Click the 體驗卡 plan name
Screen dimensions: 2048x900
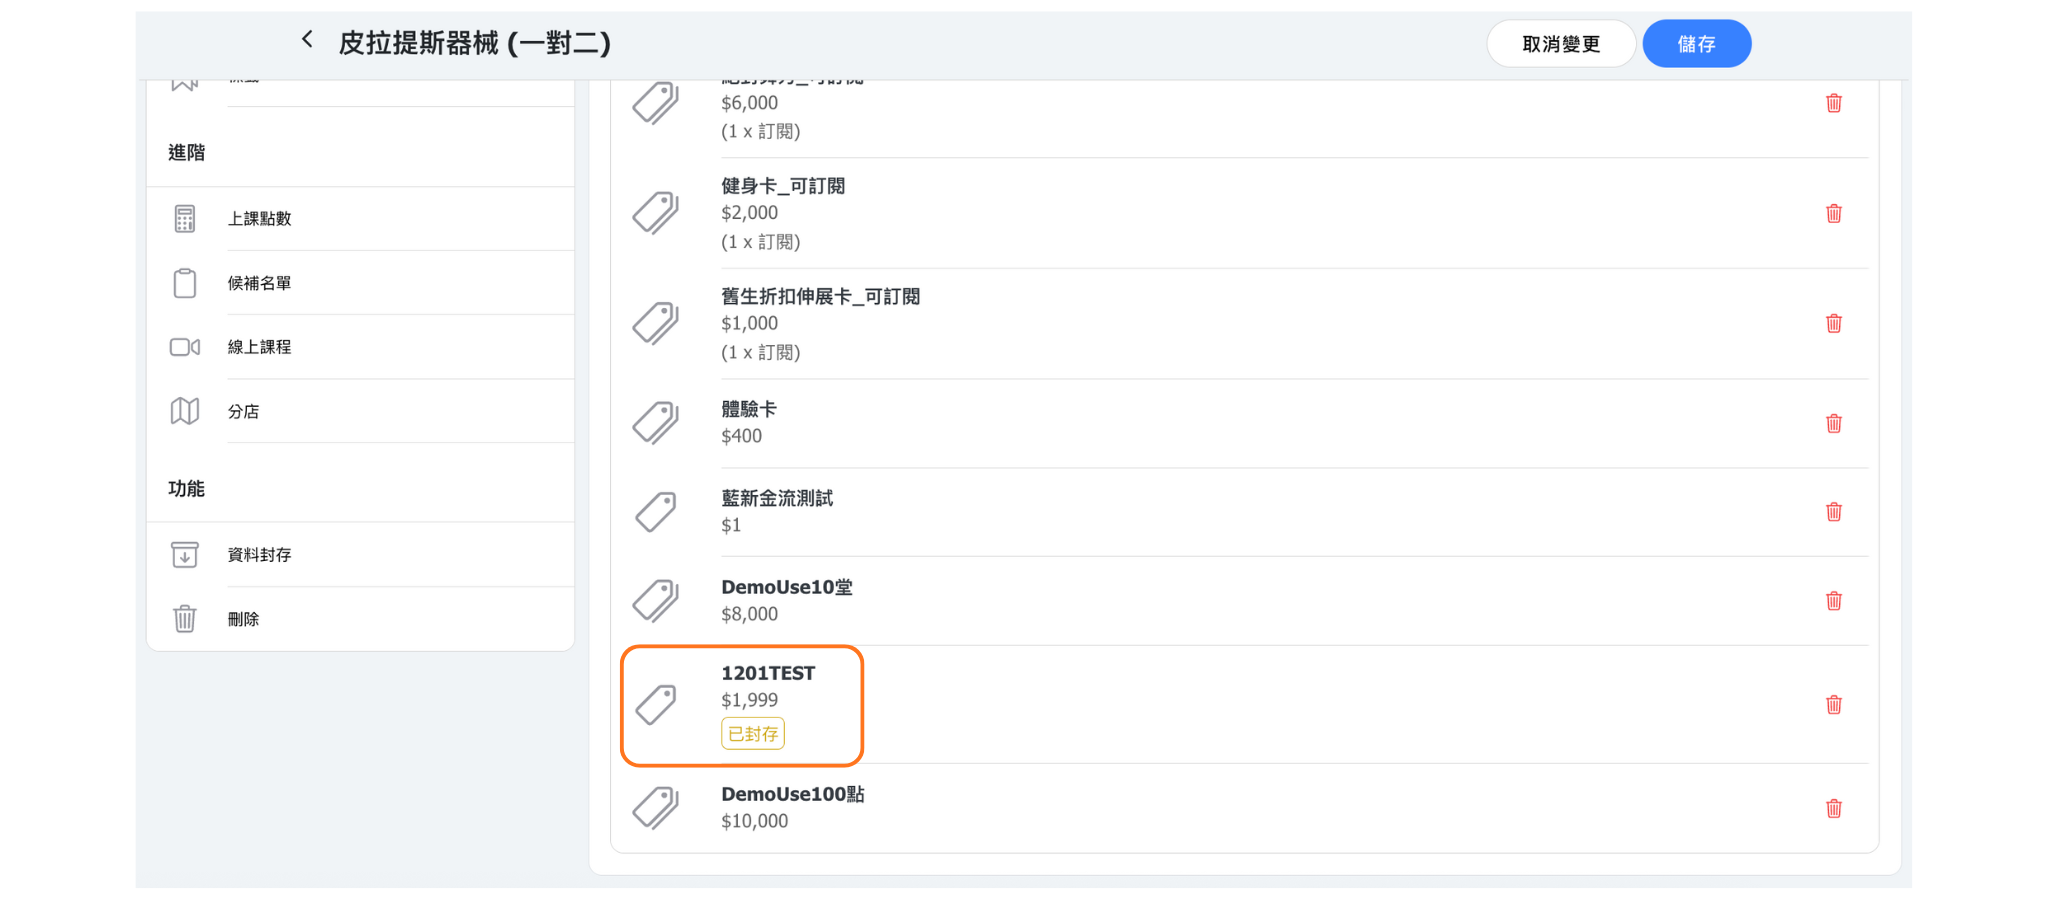coord(748,409)
